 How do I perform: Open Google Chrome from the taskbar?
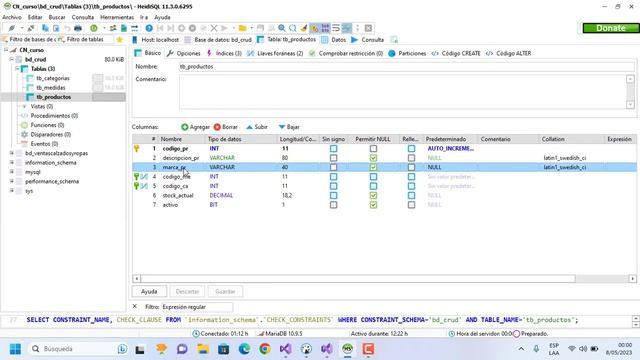(x=265, y=349)
